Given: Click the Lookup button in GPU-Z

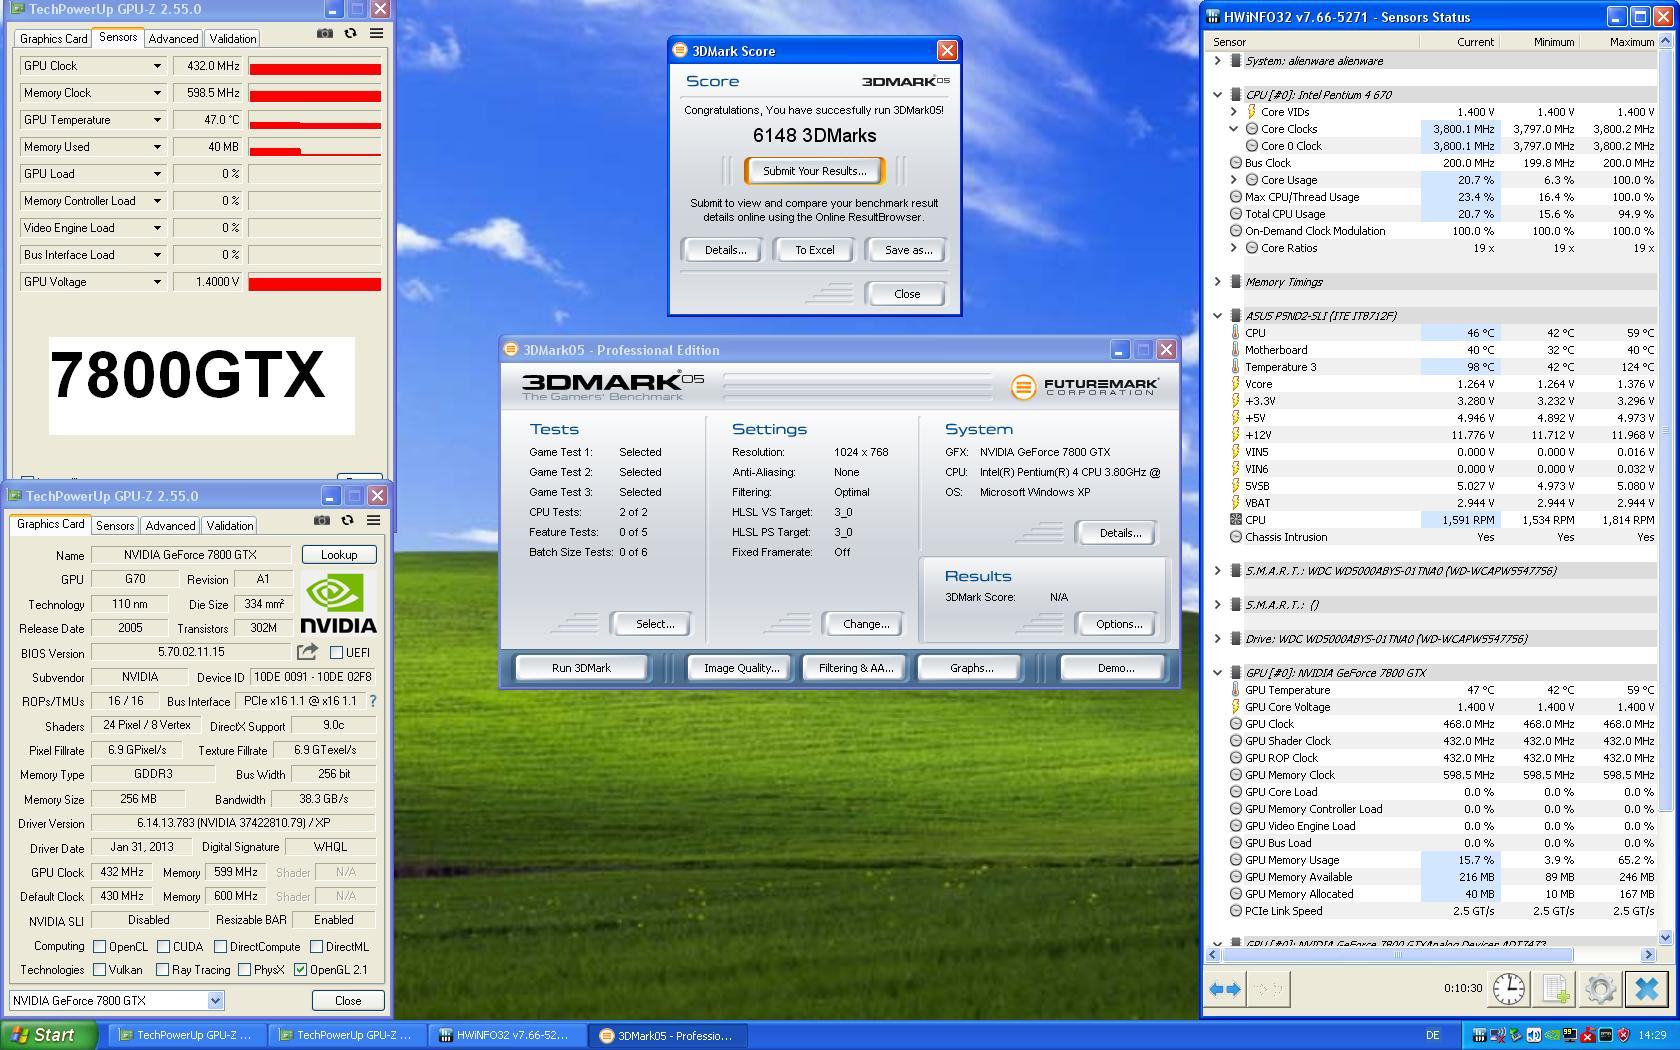Looking at the screenshot, I should click(x=339, y=555).
